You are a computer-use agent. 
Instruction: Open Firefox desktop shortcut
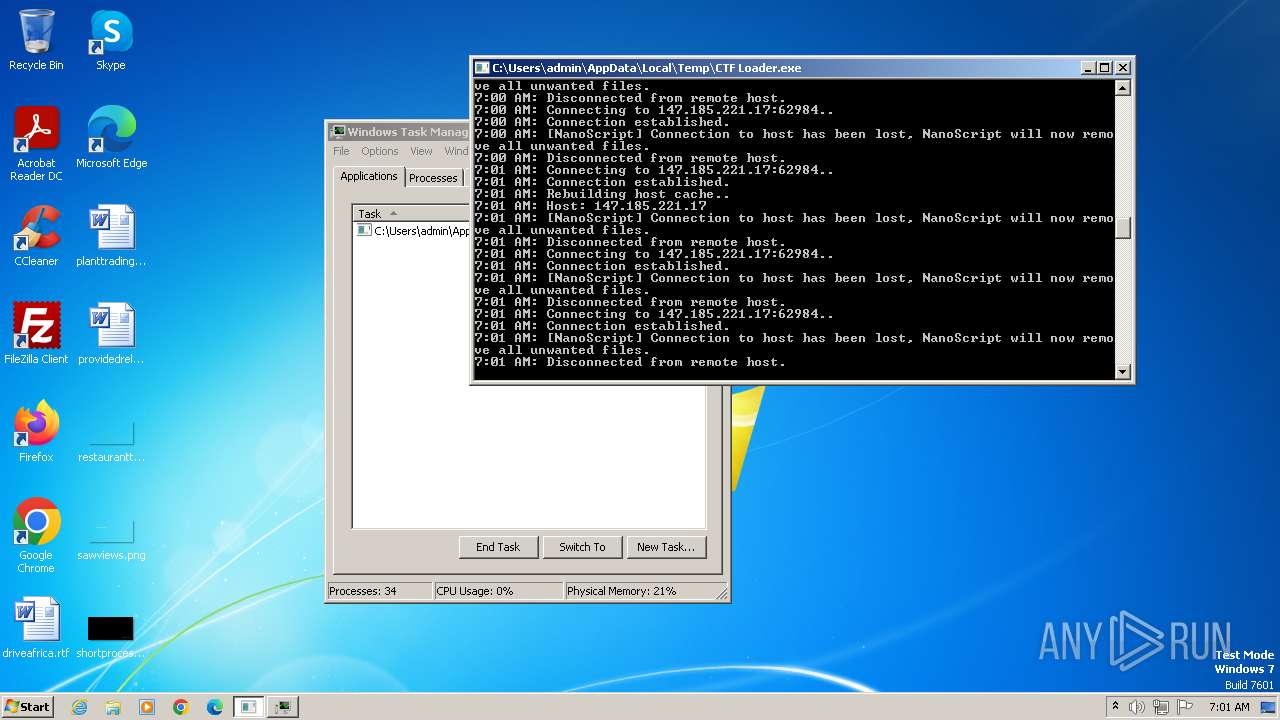tap(36, 431)
